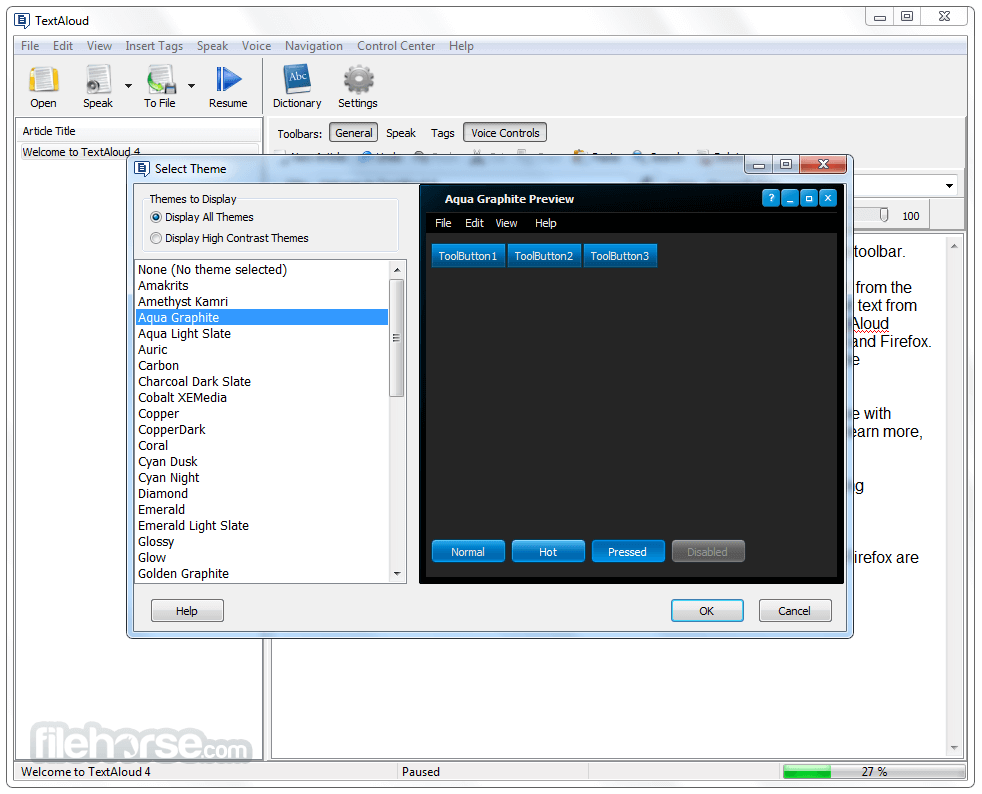Select the Carbon theme

click(262, 366)
